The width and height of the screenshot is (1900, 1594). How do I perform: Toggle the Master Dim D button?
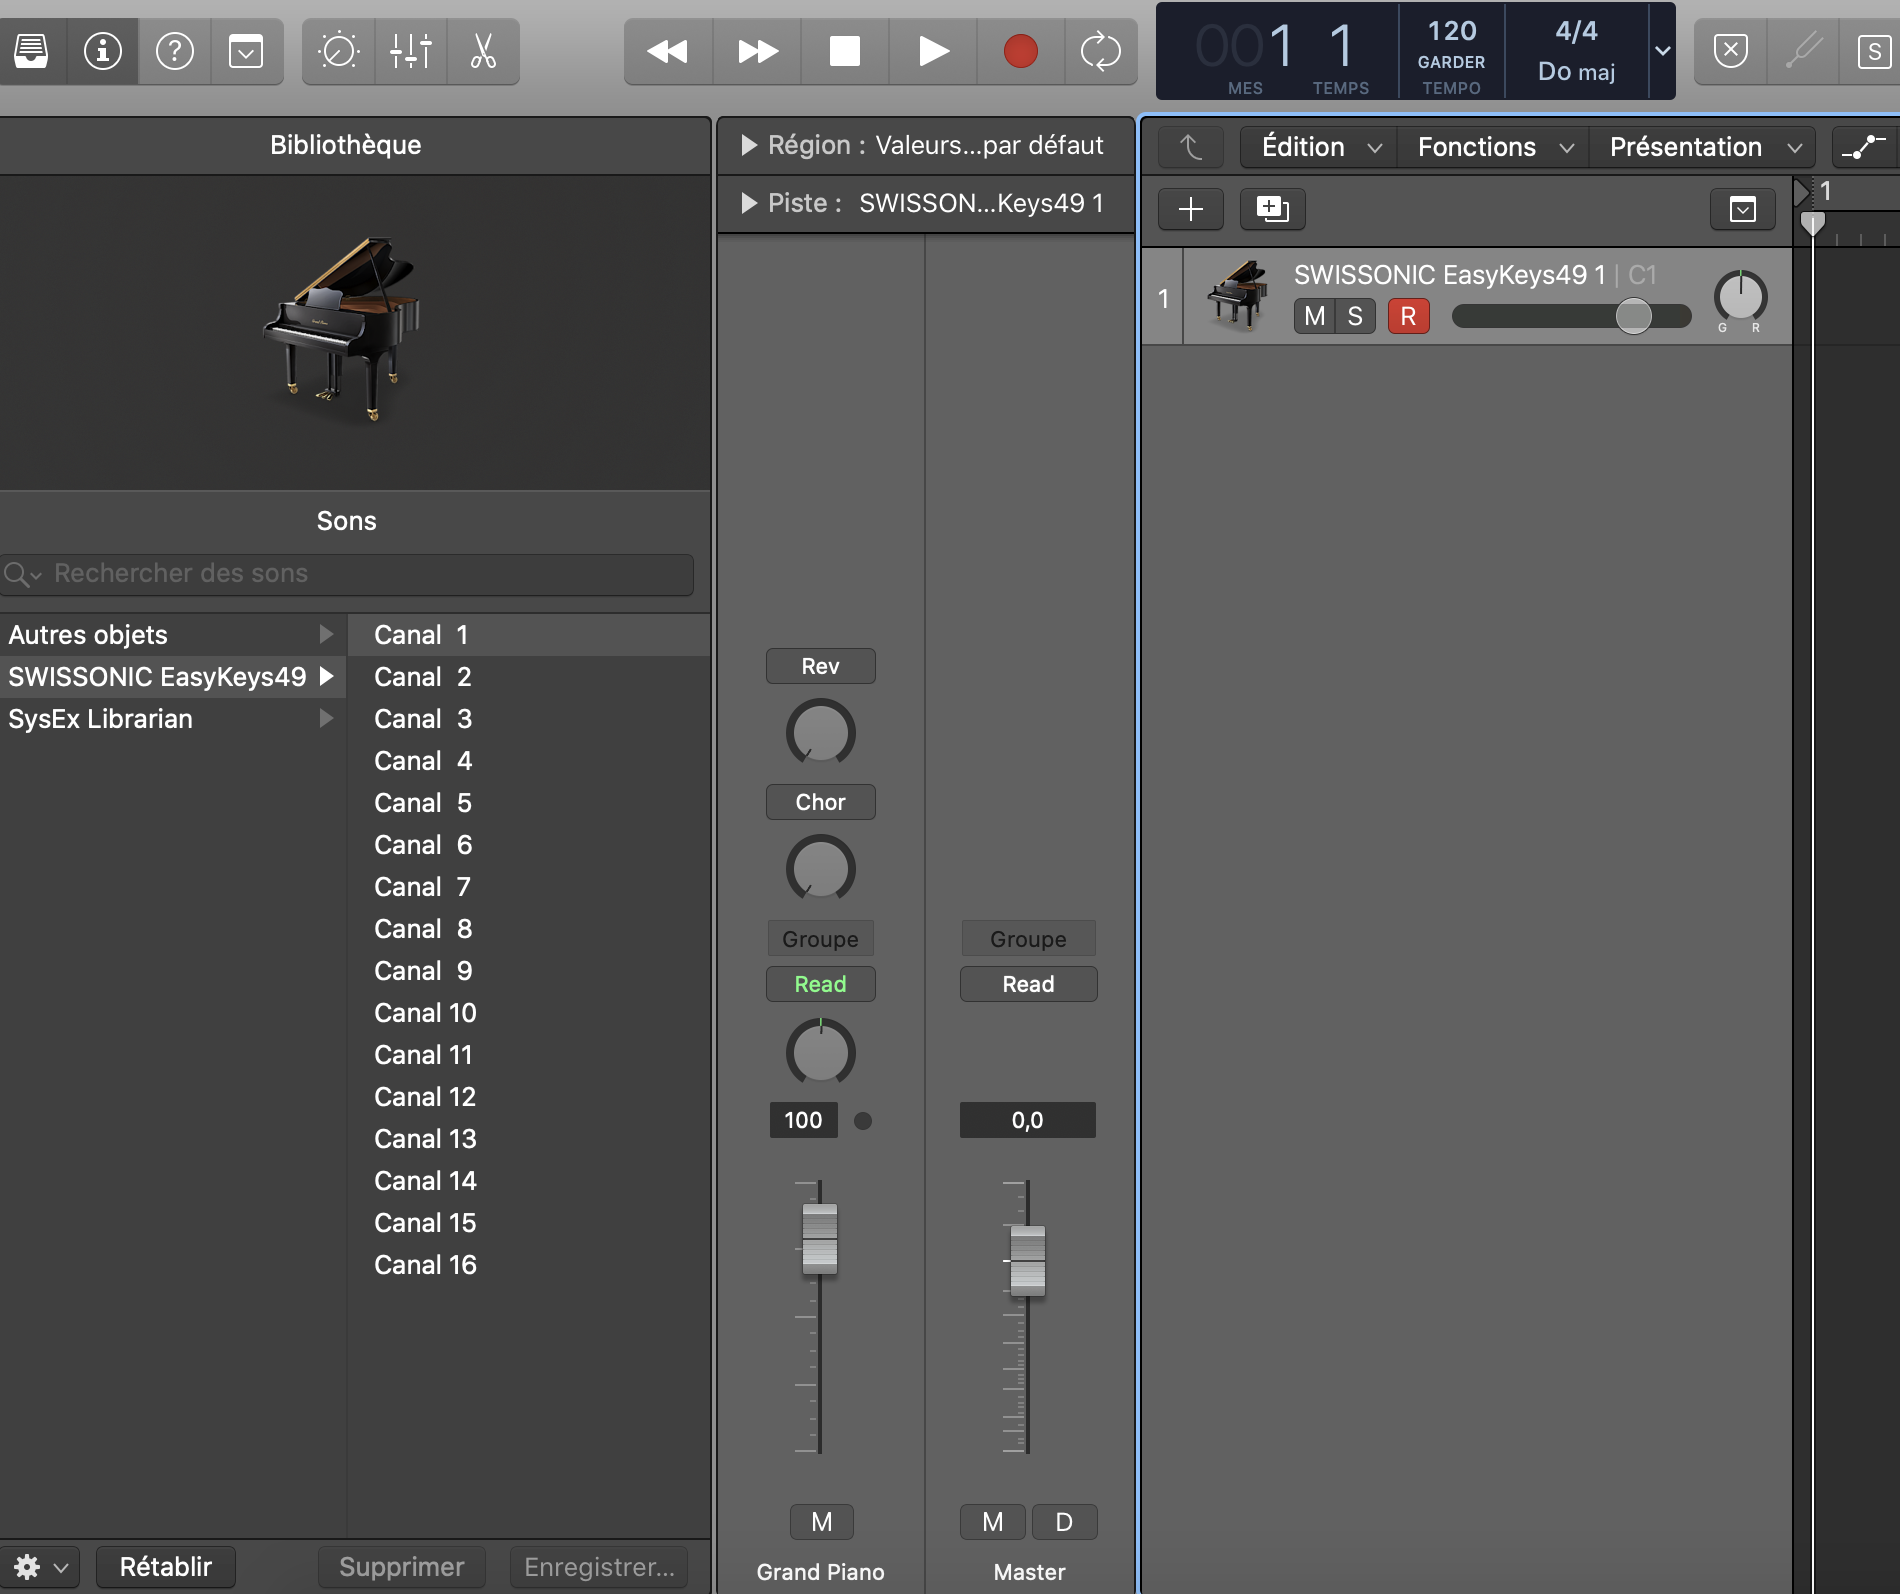(x=1064, y=1522)
